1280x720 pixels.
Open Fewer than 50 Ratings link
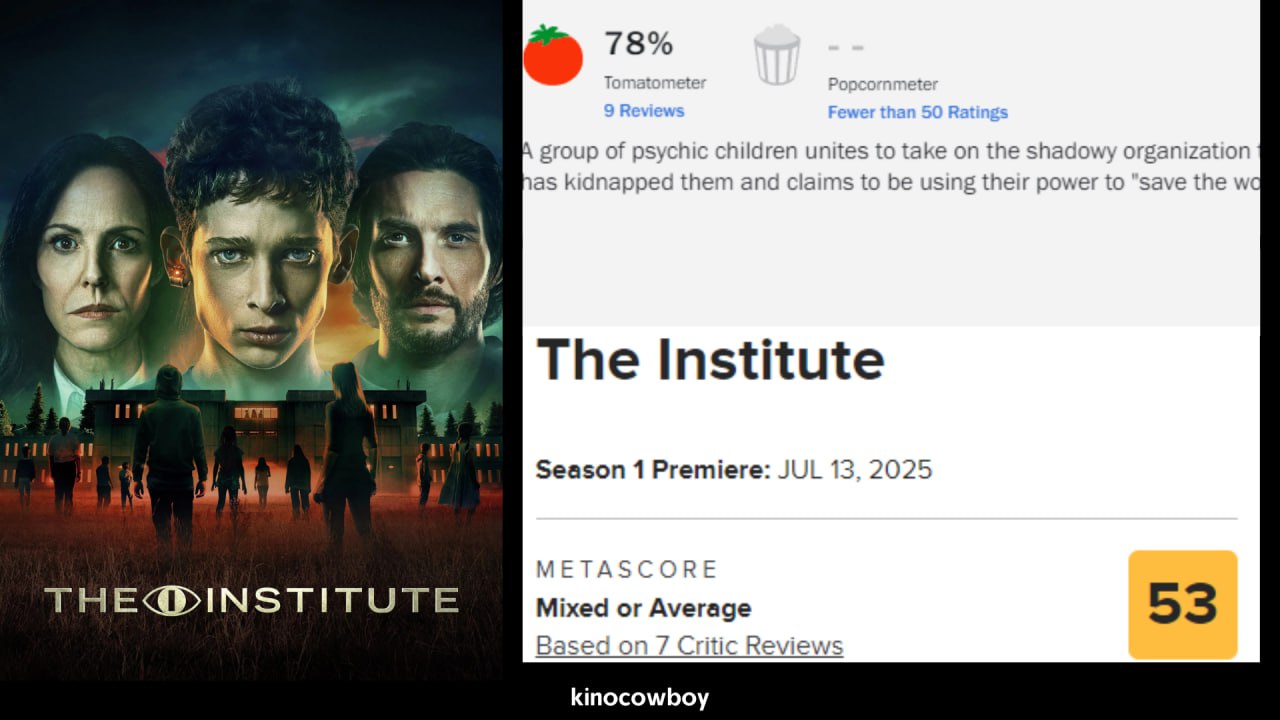tap(917, 112)
